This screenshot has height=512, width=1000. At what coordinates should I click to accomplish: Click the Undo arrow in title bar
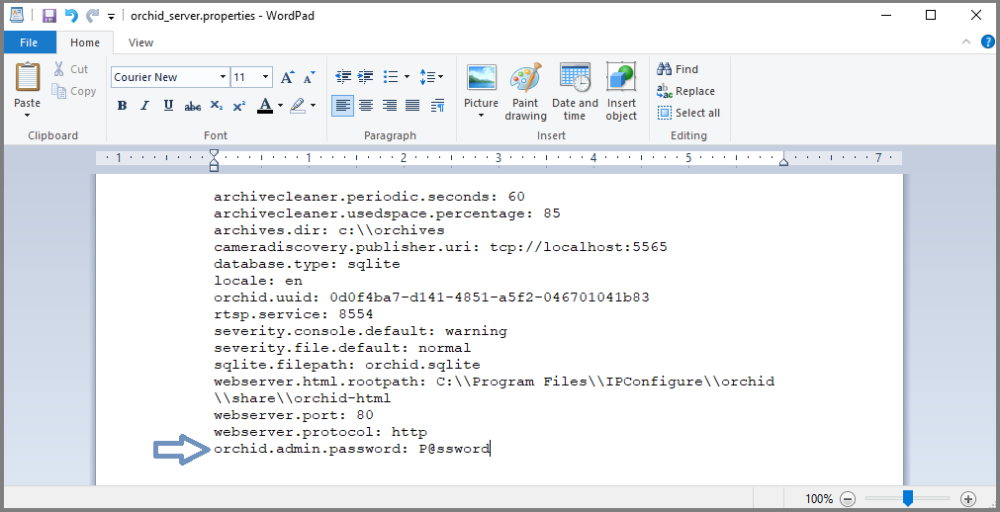(71, 15)
